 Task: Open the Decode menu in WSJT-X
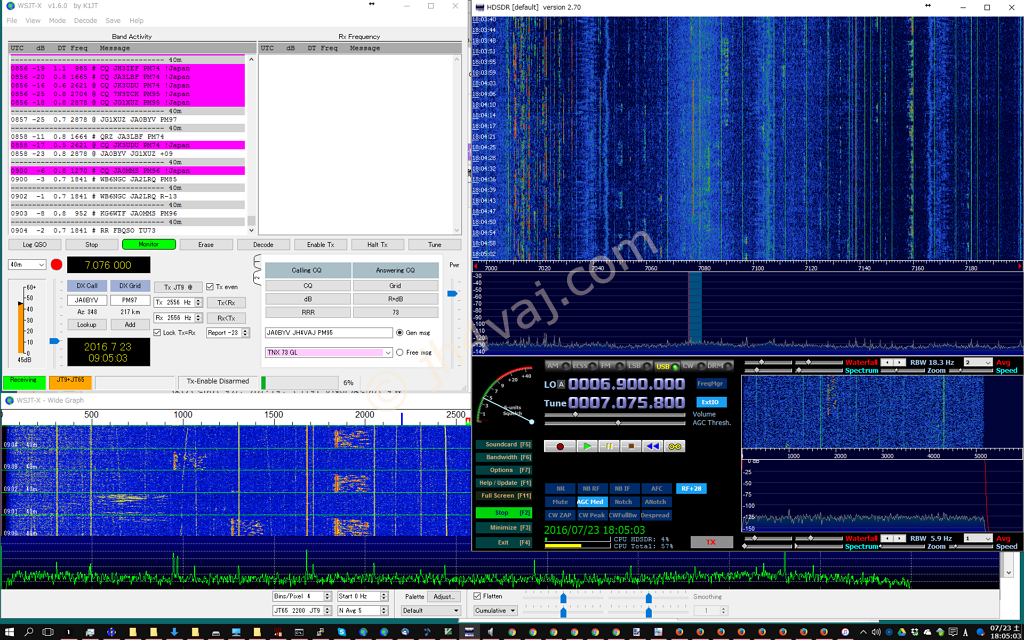[x=86, y=20]
